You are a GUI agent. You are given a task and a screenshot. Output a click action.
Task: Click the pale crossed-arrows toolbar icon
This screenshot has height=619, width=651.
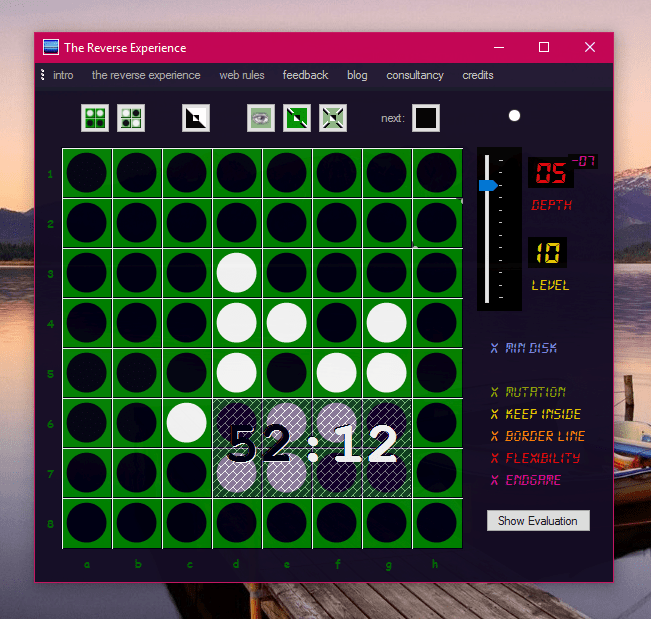pos(333,118)
